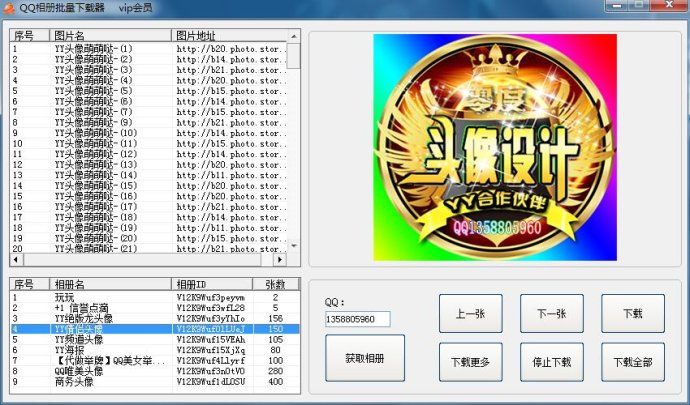
Task: Click the 下载更多 button
Action: 470,362
